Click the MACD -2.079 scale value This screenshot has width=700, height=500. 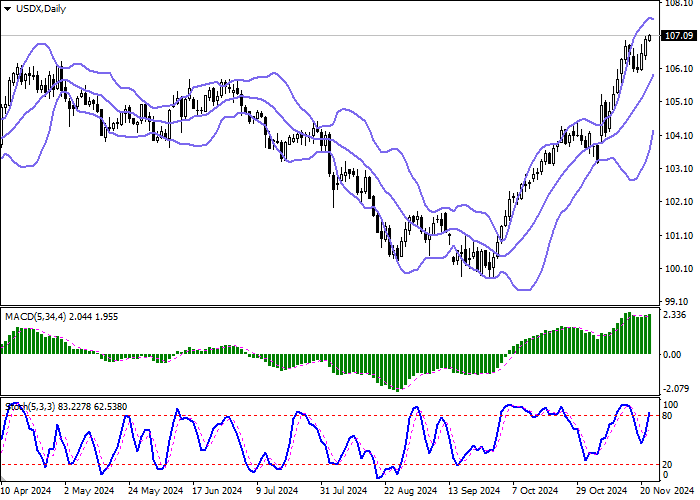676,389
